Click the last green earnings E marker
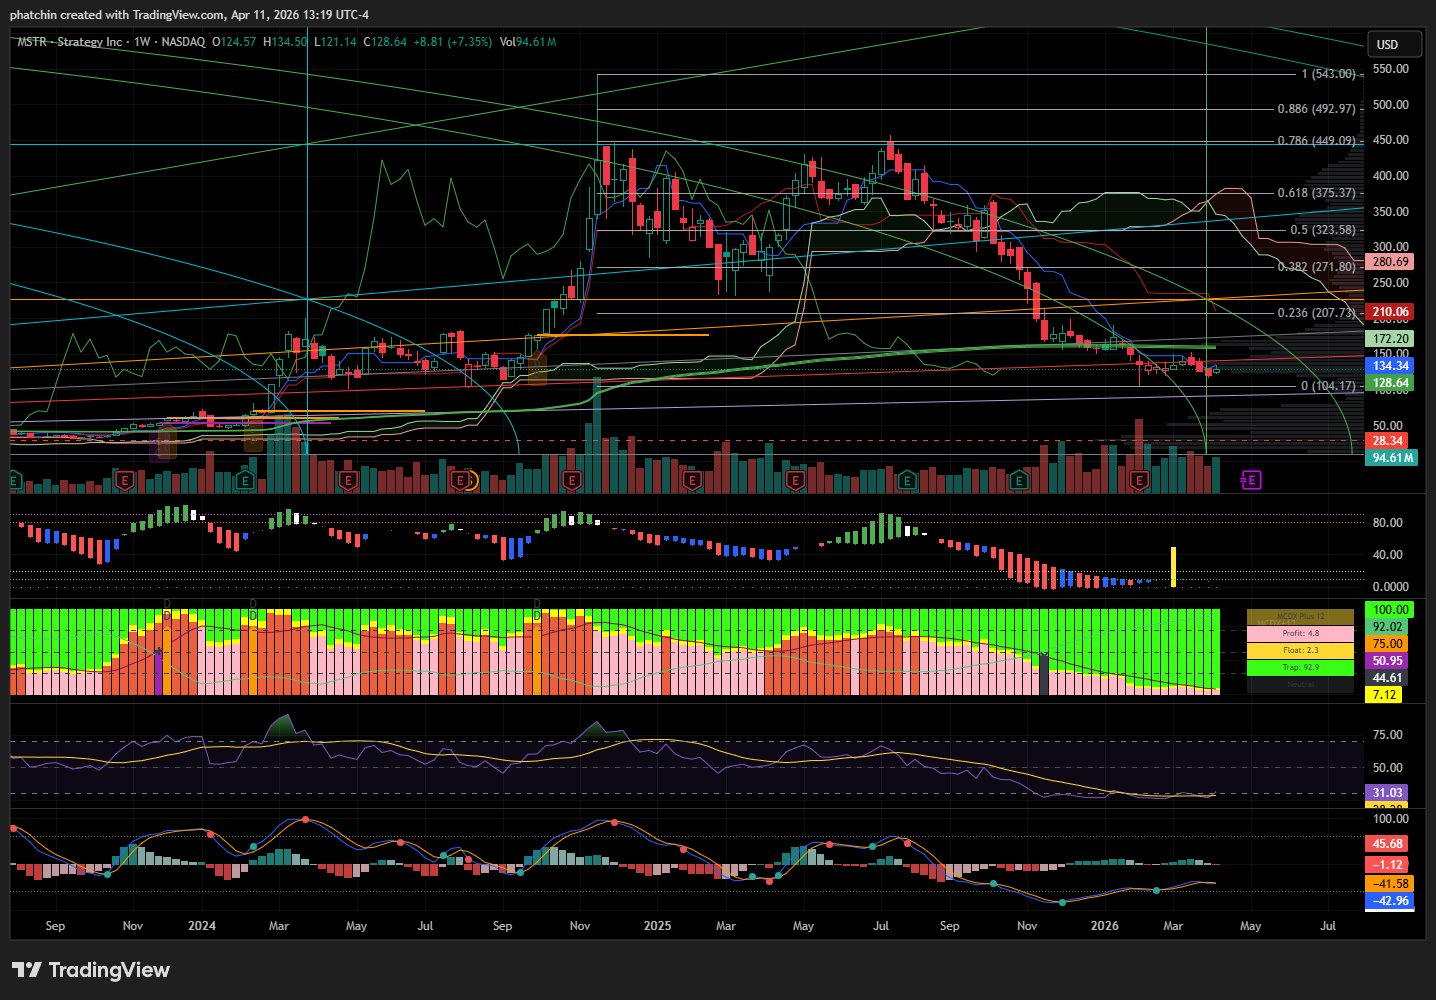This screenshot has height=1000, width=1436. coord(1018,481)
